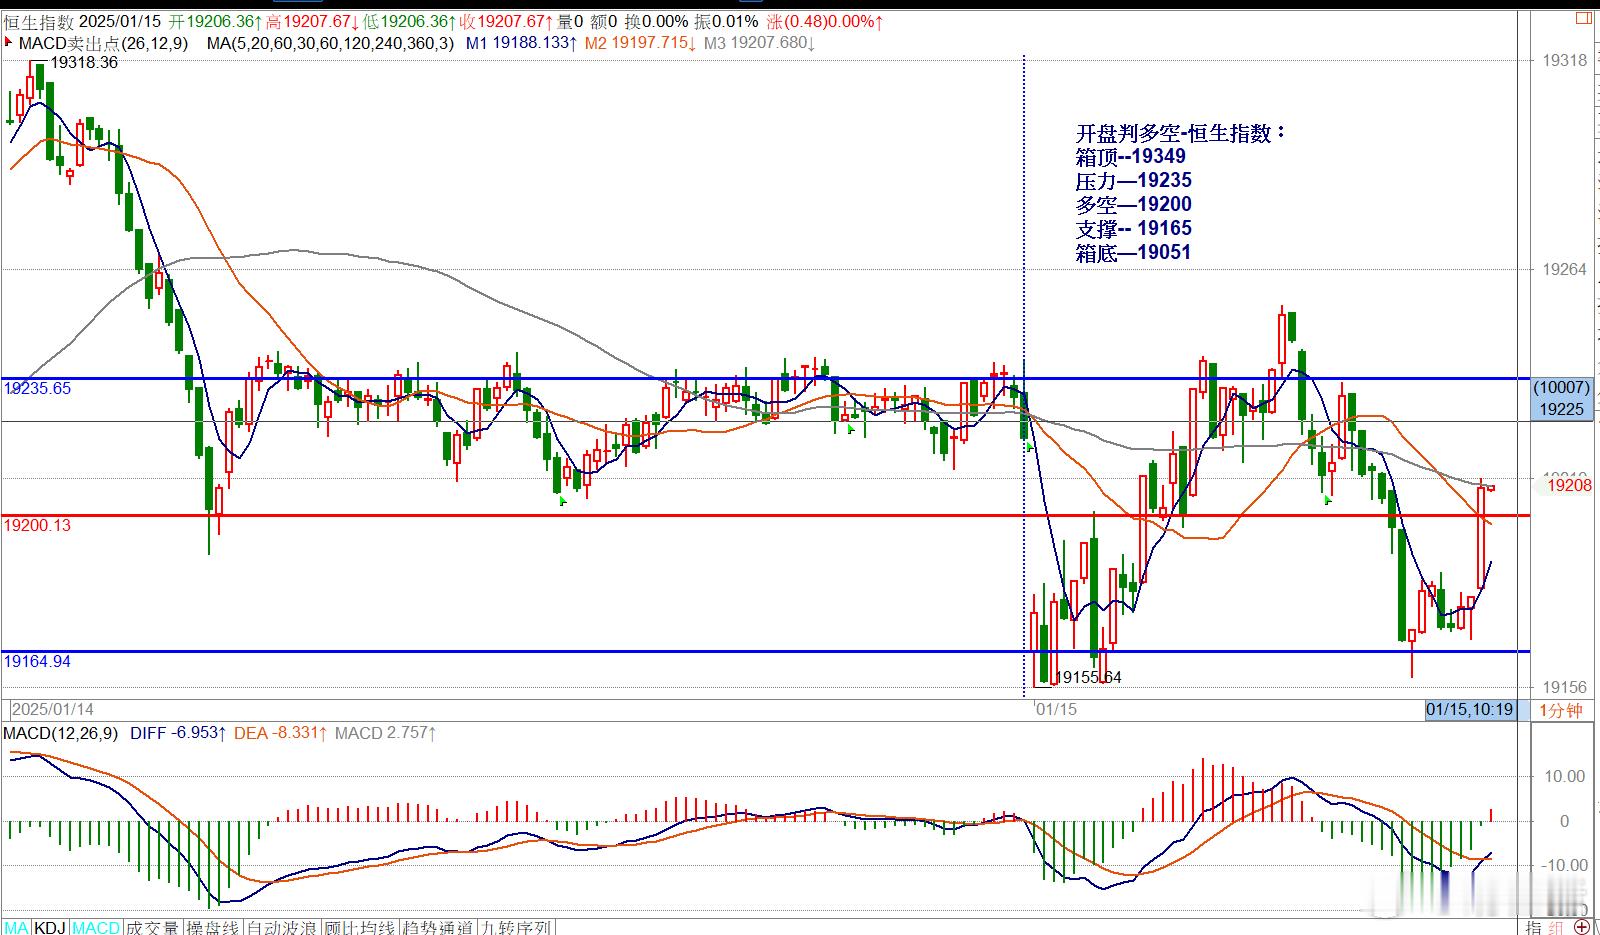The width and height of the screenshot is (1600, 935).
Task: Select the MACD indicator tab at bottom
Action: (96, 927)
